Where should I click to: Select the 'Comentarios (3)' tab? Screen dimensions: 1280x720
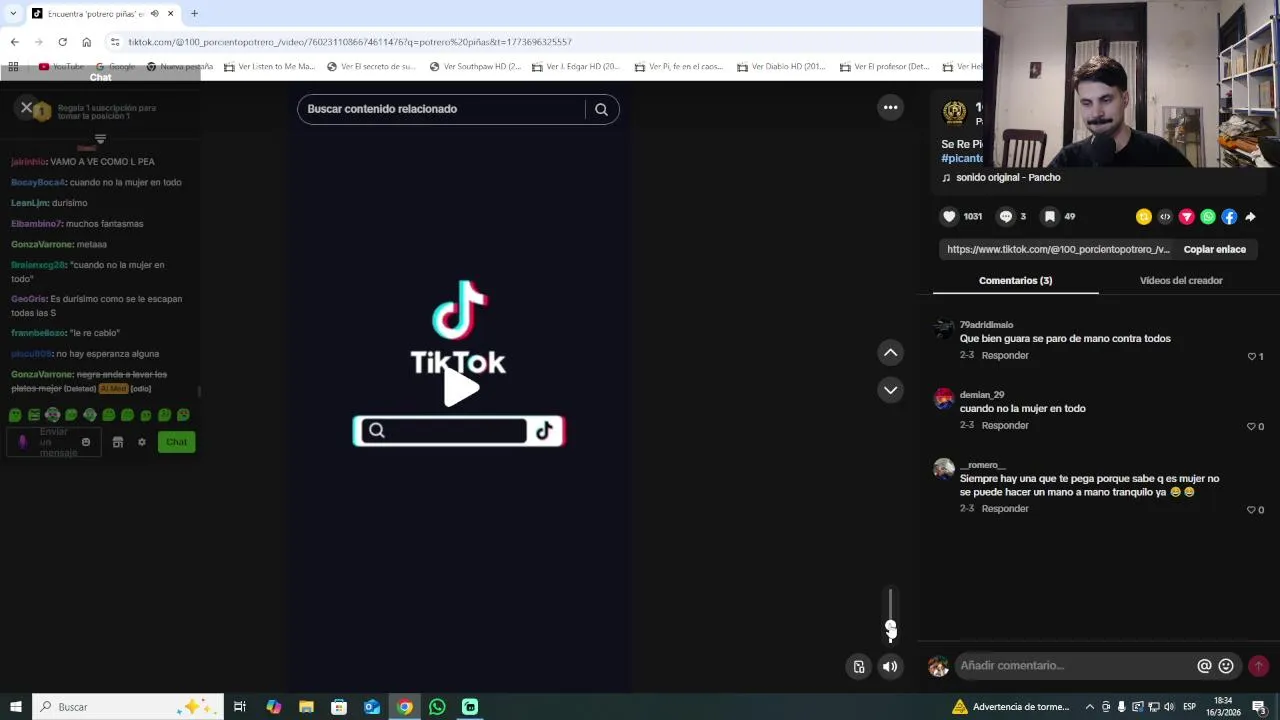[1015, 281]
